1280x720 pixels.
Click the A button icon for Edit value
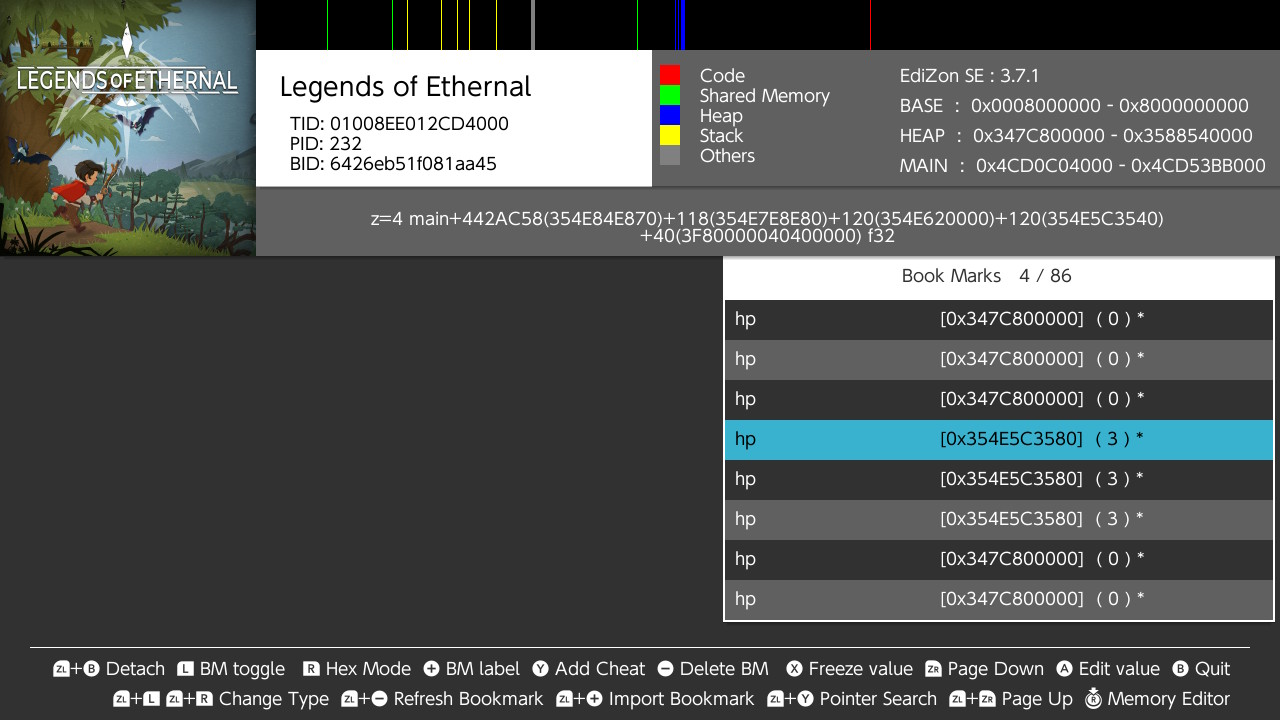point(1064,669)
